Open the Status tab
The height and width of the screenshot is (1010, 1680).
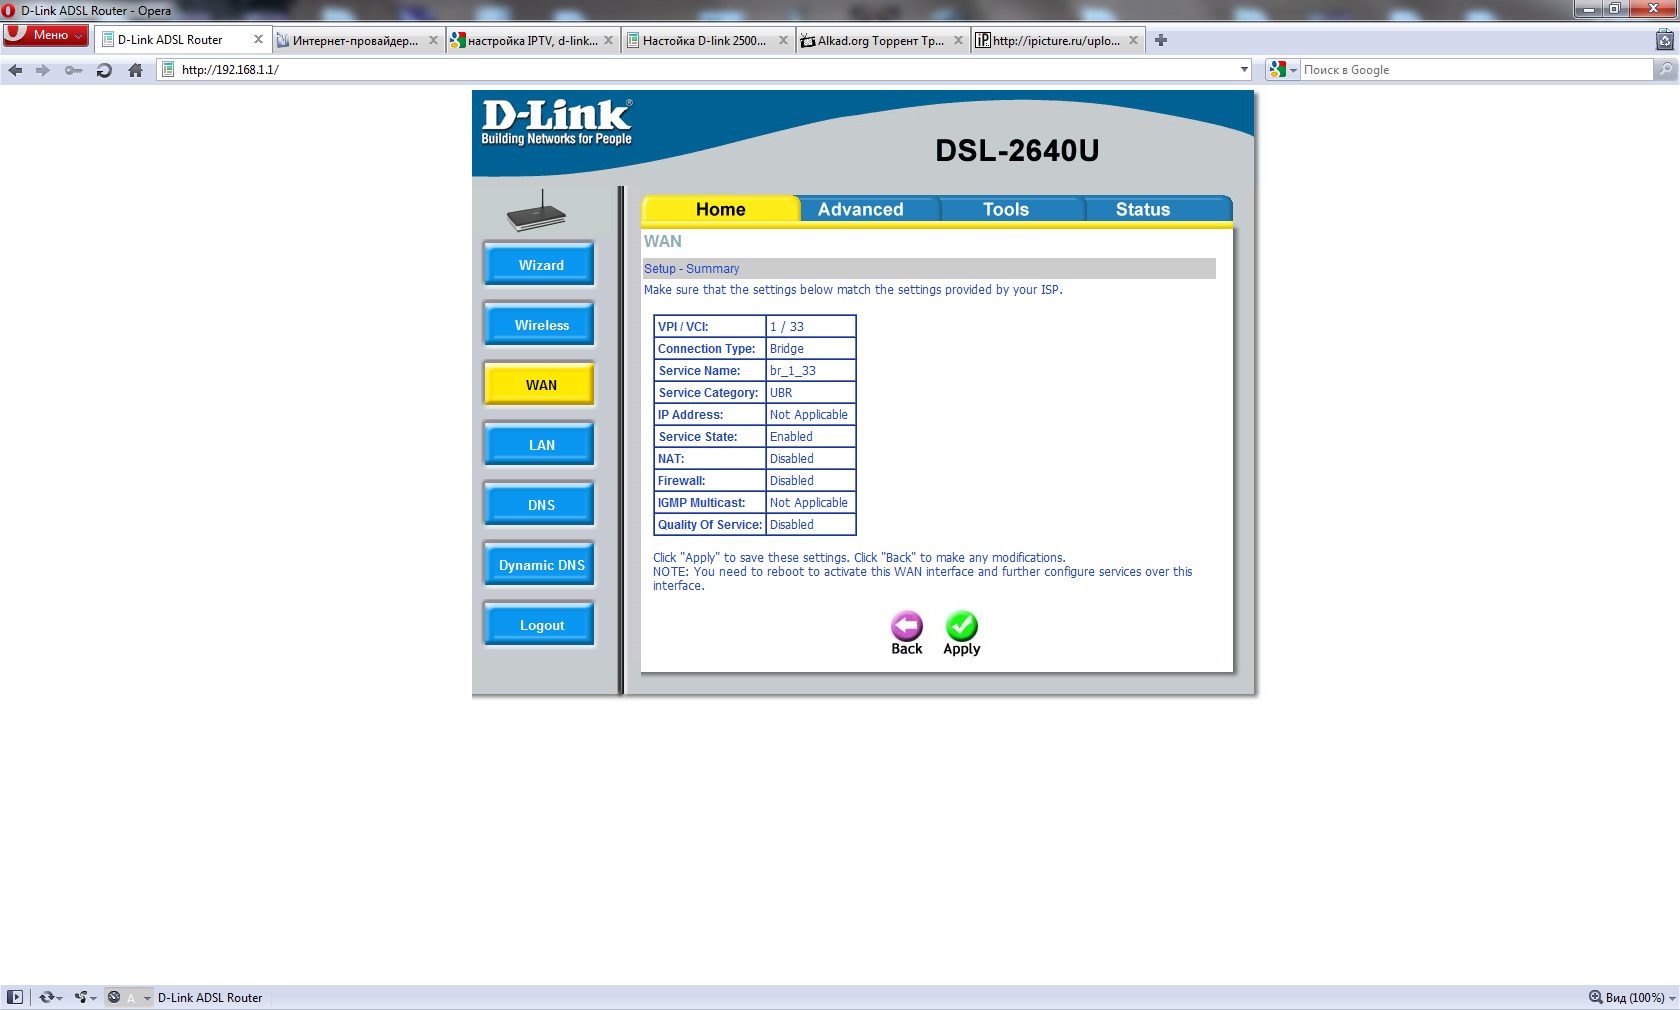[1142, 209]
